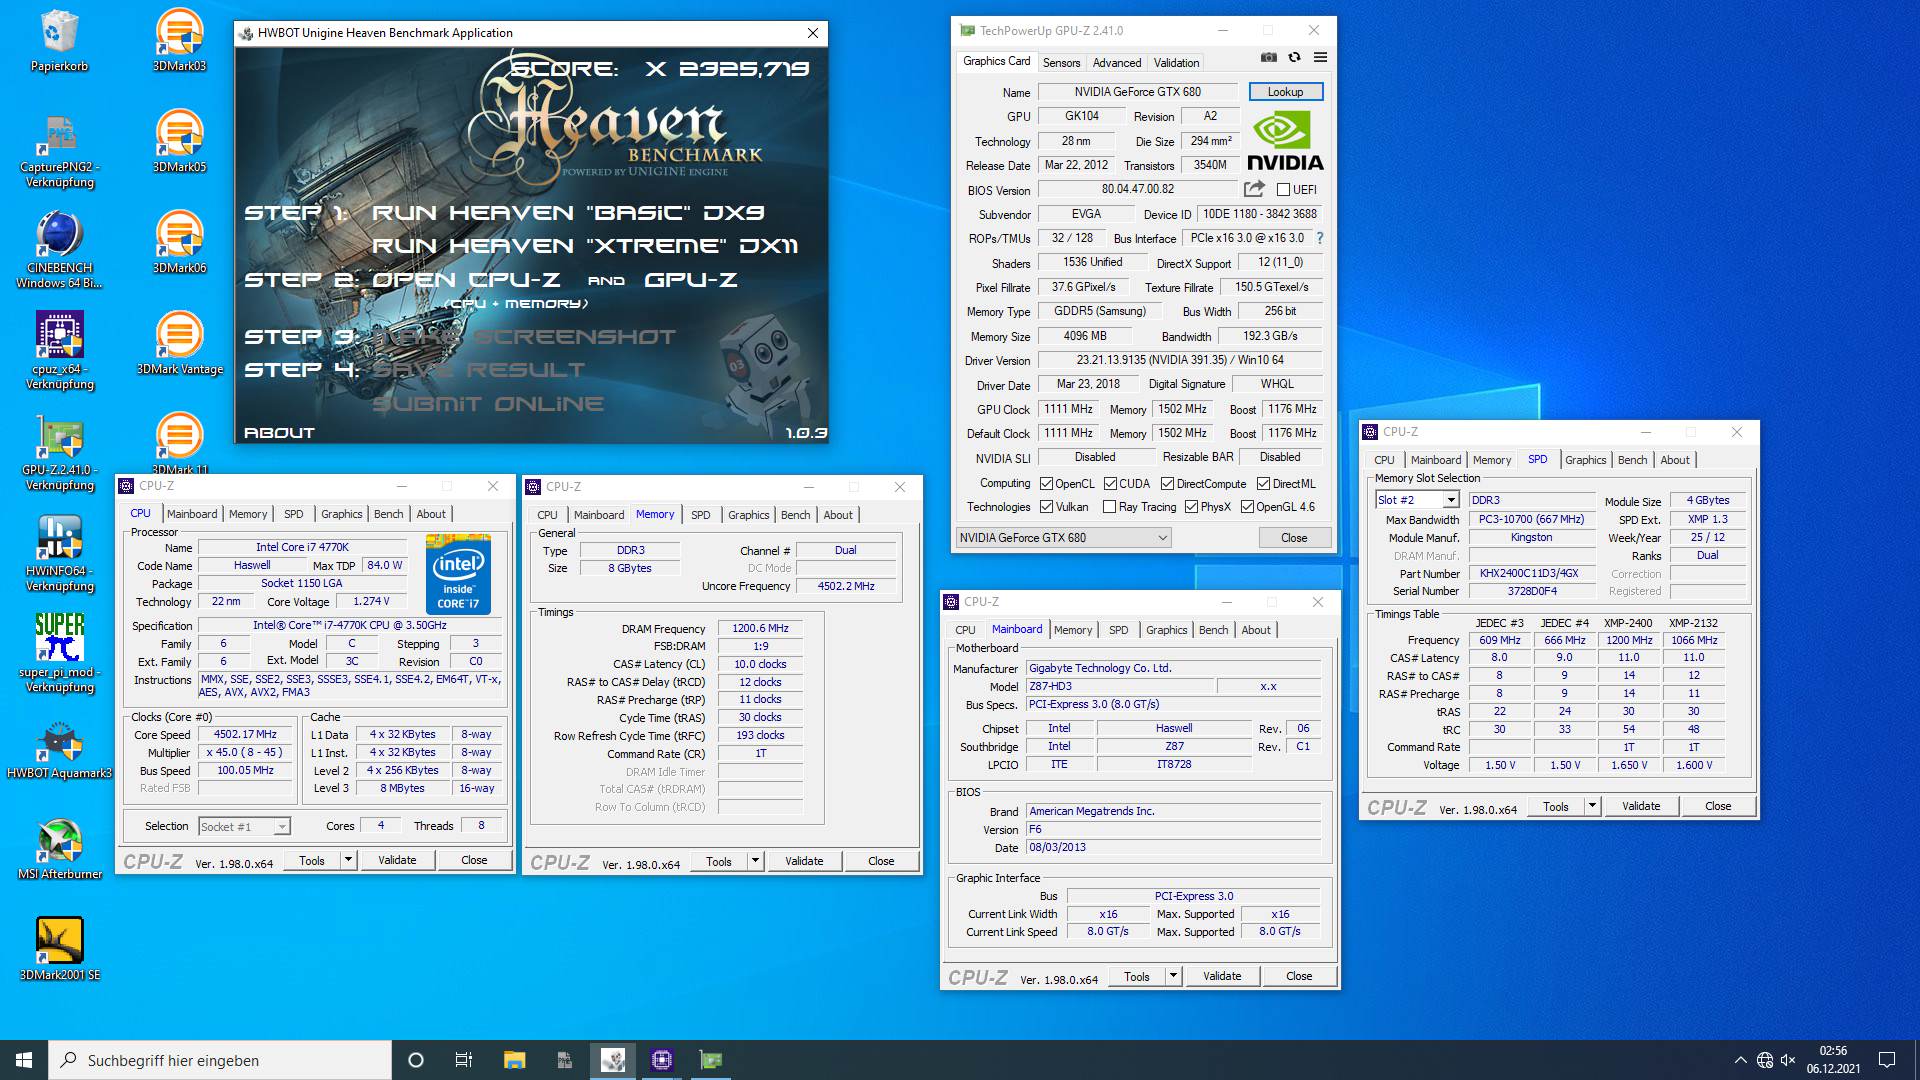Open the CapturePNG2 shortcut icon
The image size is (1920, 1080).
click(x=59, y=149)
